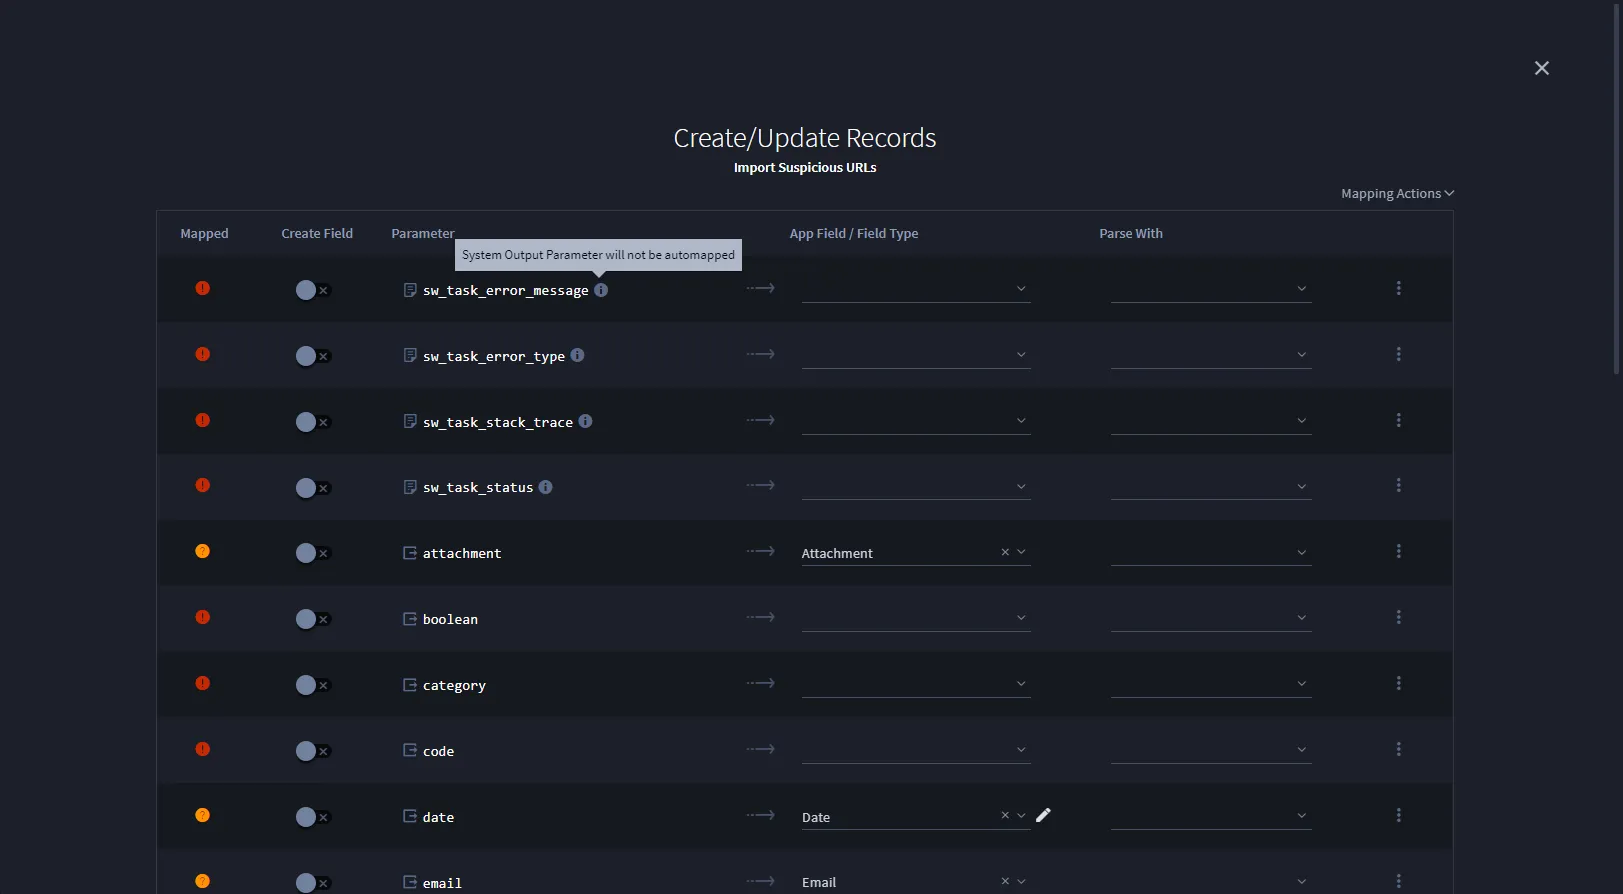Click the sw_task_status parameter name
Viewport: 1623px width, 894px height.
click(x=478, y=488)
